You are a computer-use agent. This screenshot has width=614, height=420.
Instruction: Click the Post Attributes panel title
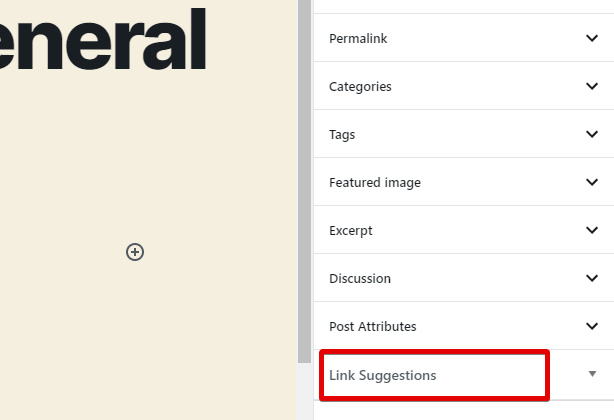(373, 327)
